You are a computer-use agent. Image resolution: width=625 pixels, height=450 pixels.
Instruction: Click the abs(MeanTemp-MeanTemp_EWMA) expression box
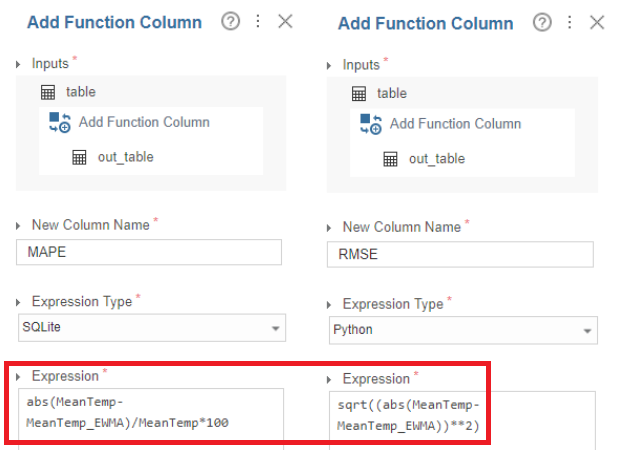click(151, 419)
